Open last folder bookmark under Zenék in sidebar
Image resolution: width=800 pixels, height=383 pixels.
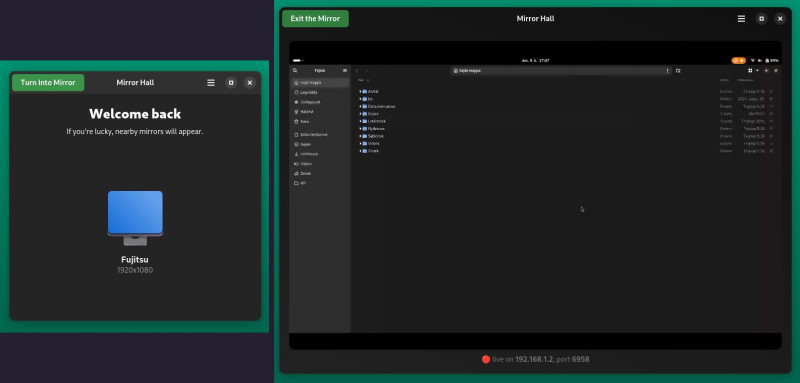(320, 183)
